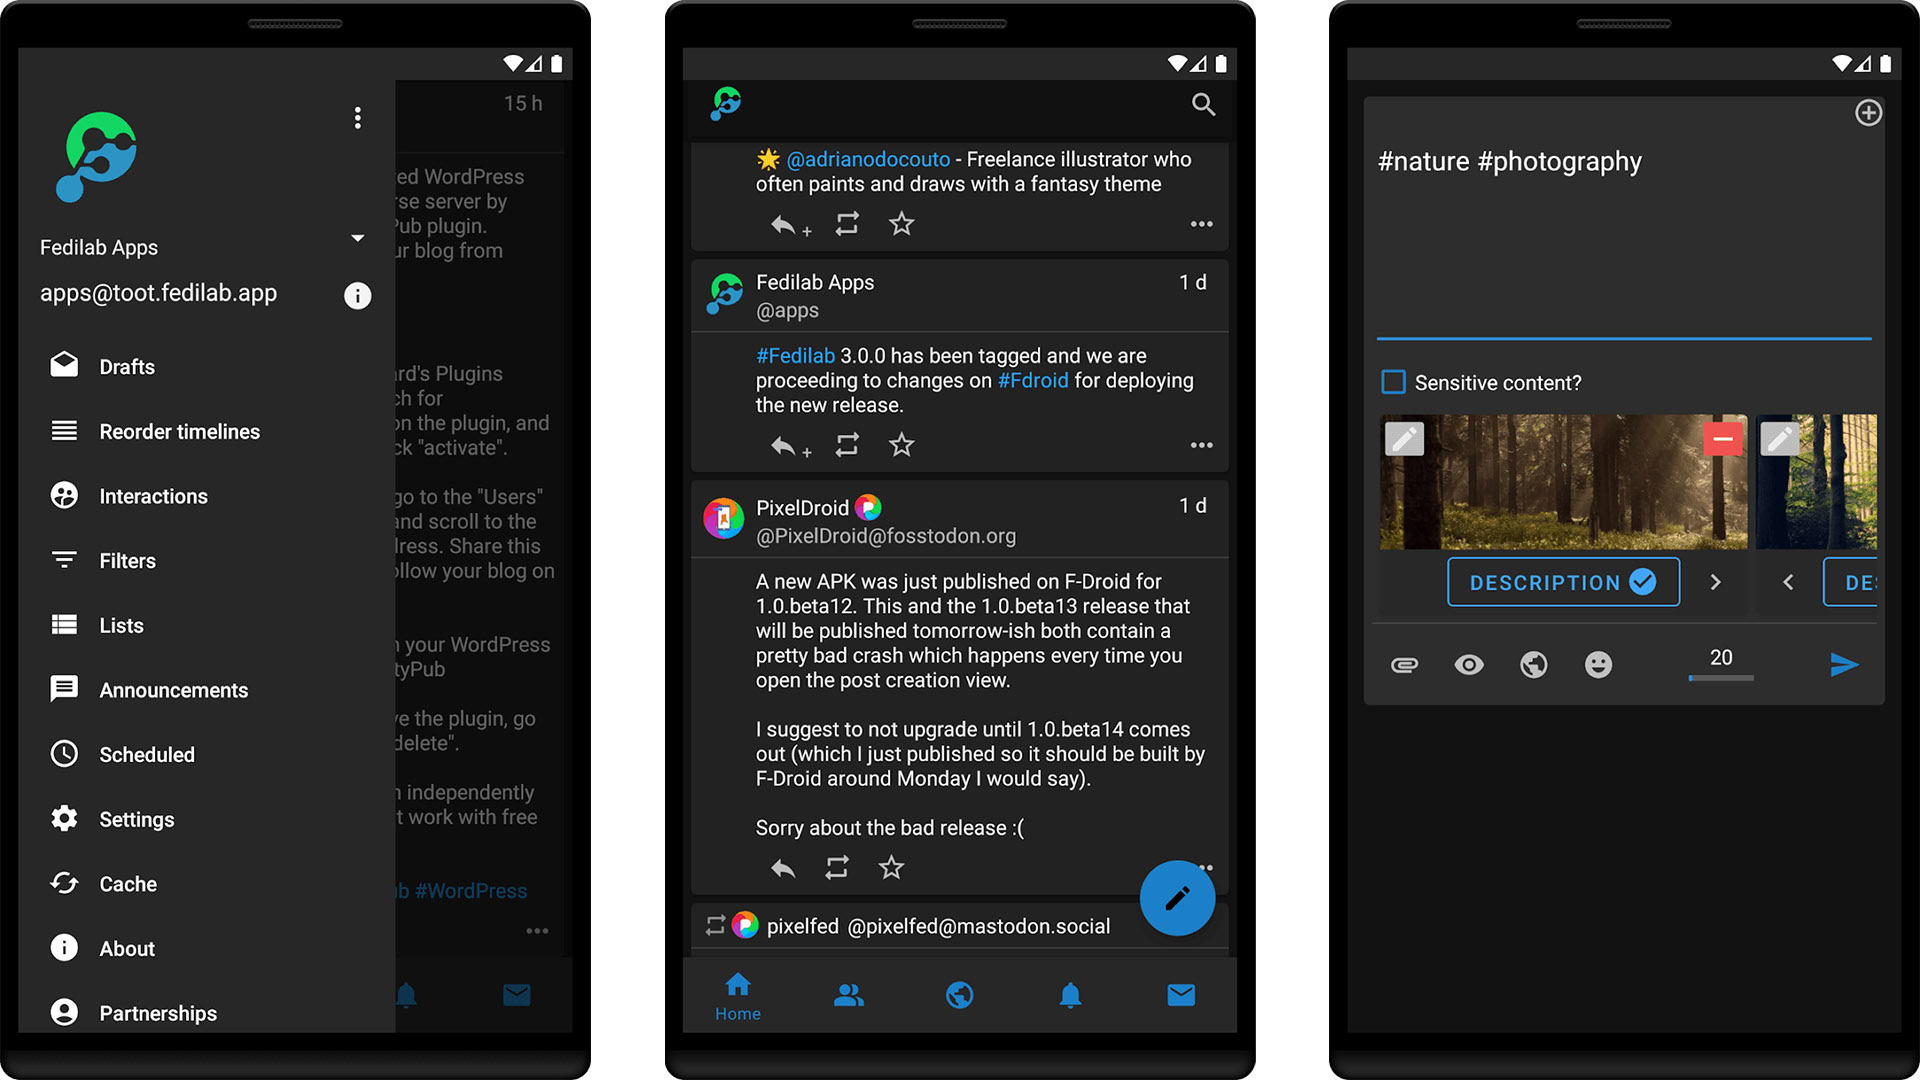
Task: Select the Interactions menu item
Action: (153, 496)
